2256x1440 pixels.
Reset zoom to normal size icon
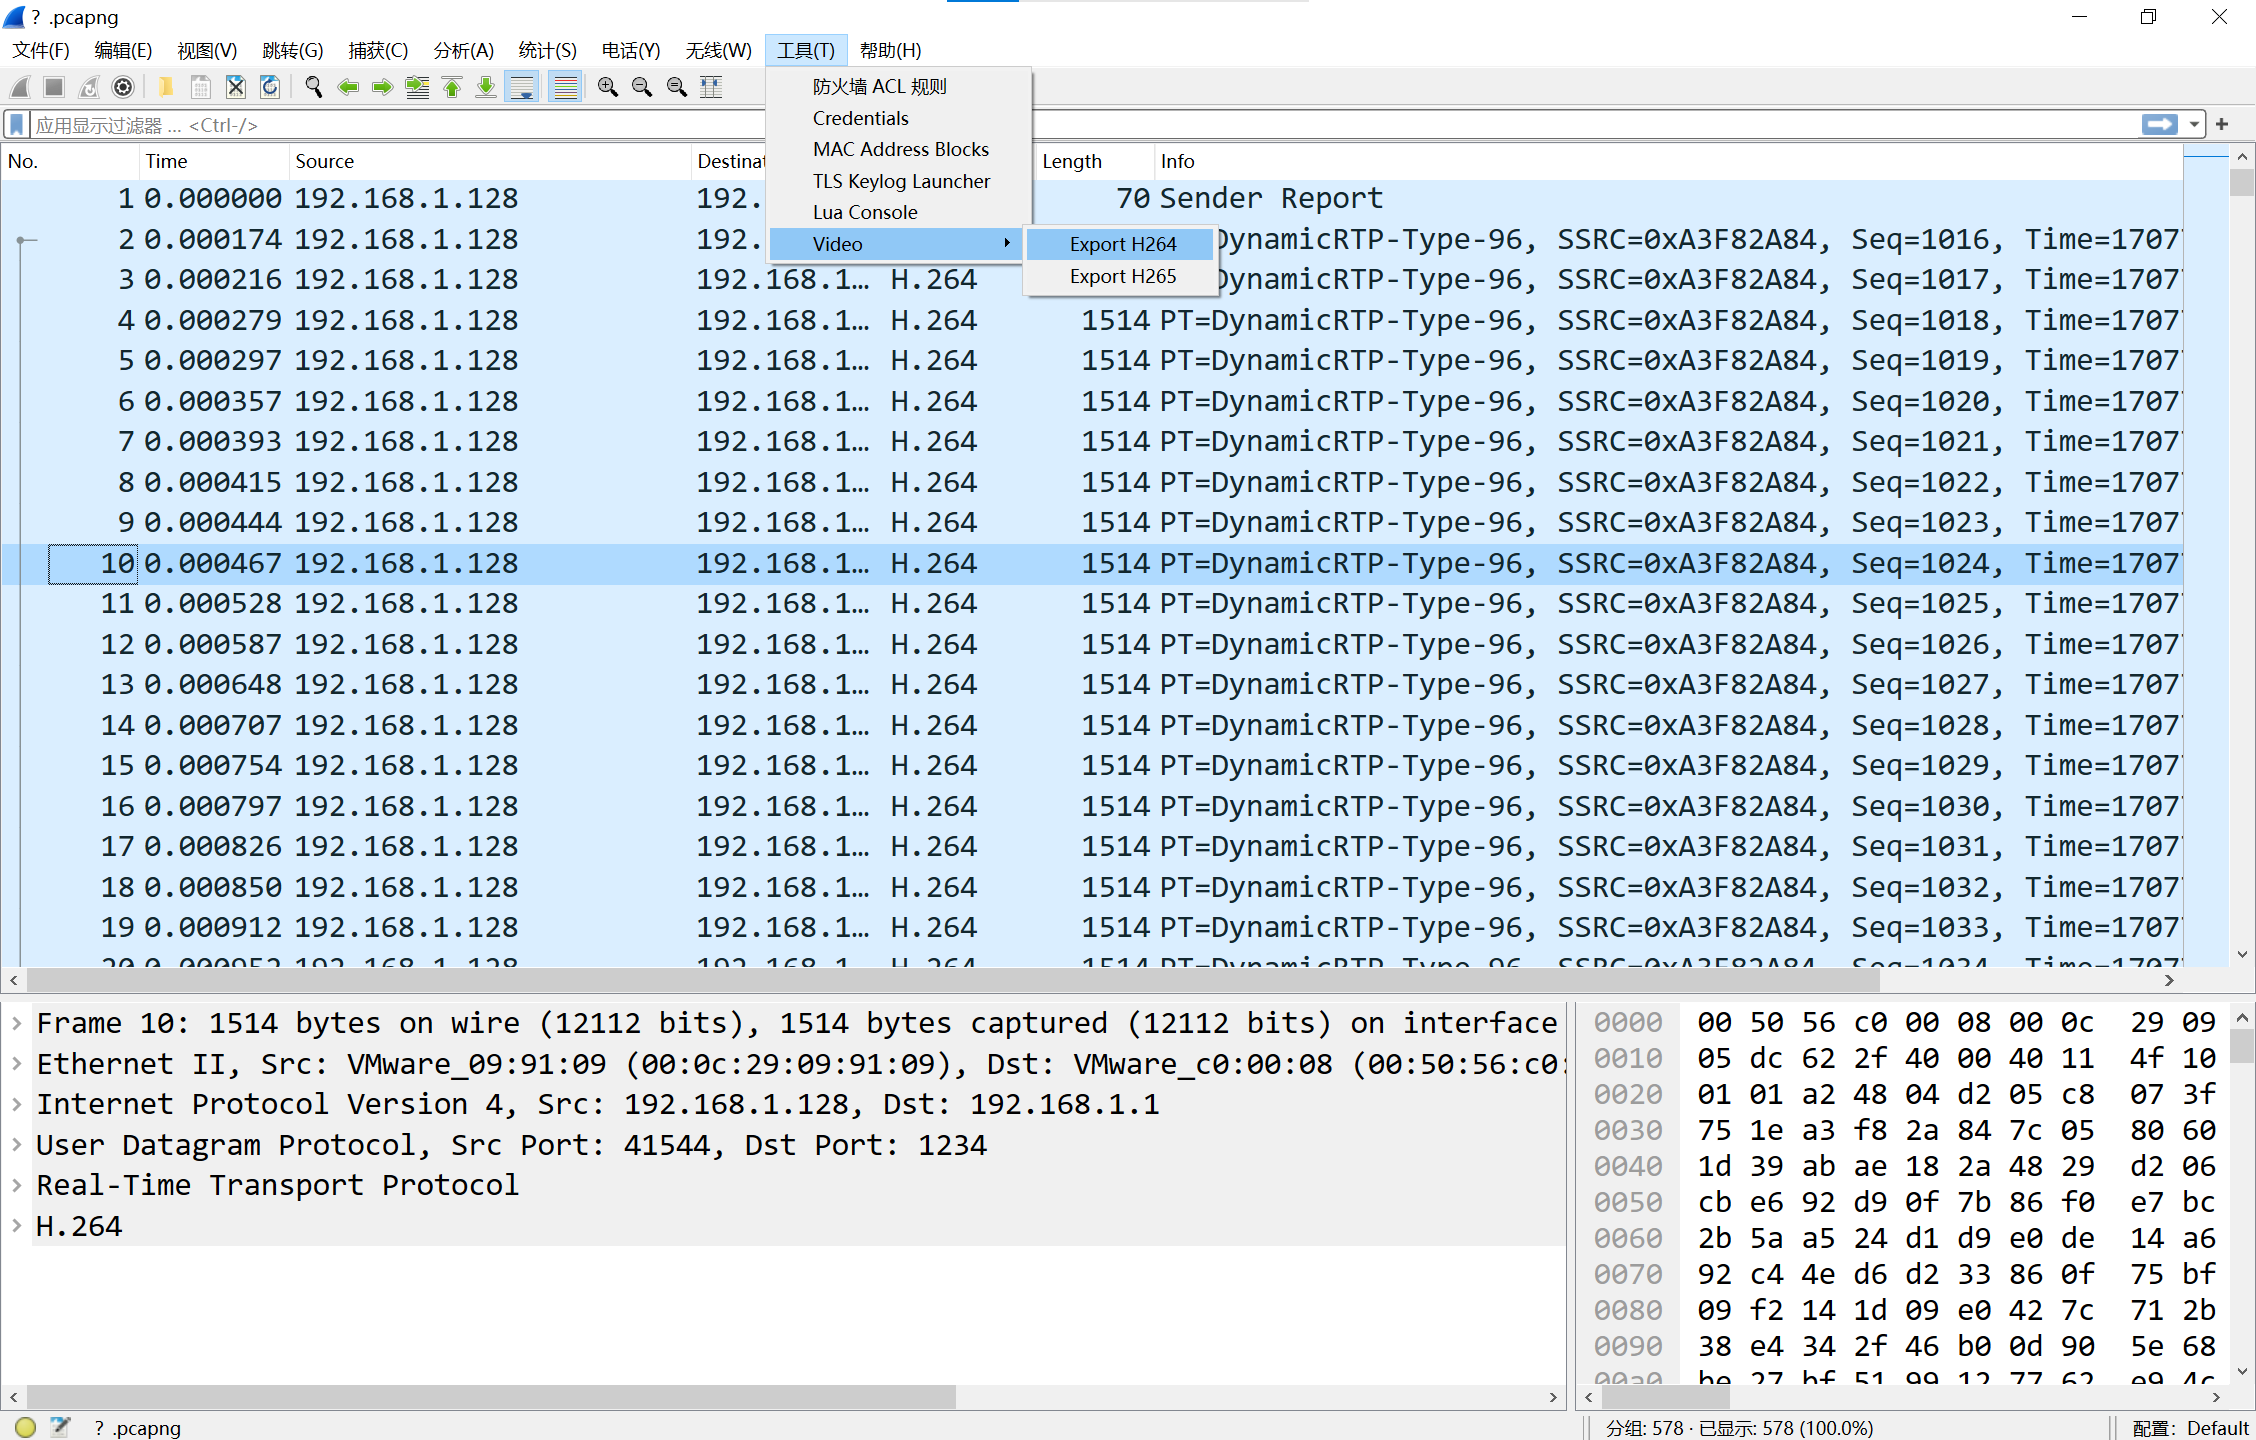[677, 87]
